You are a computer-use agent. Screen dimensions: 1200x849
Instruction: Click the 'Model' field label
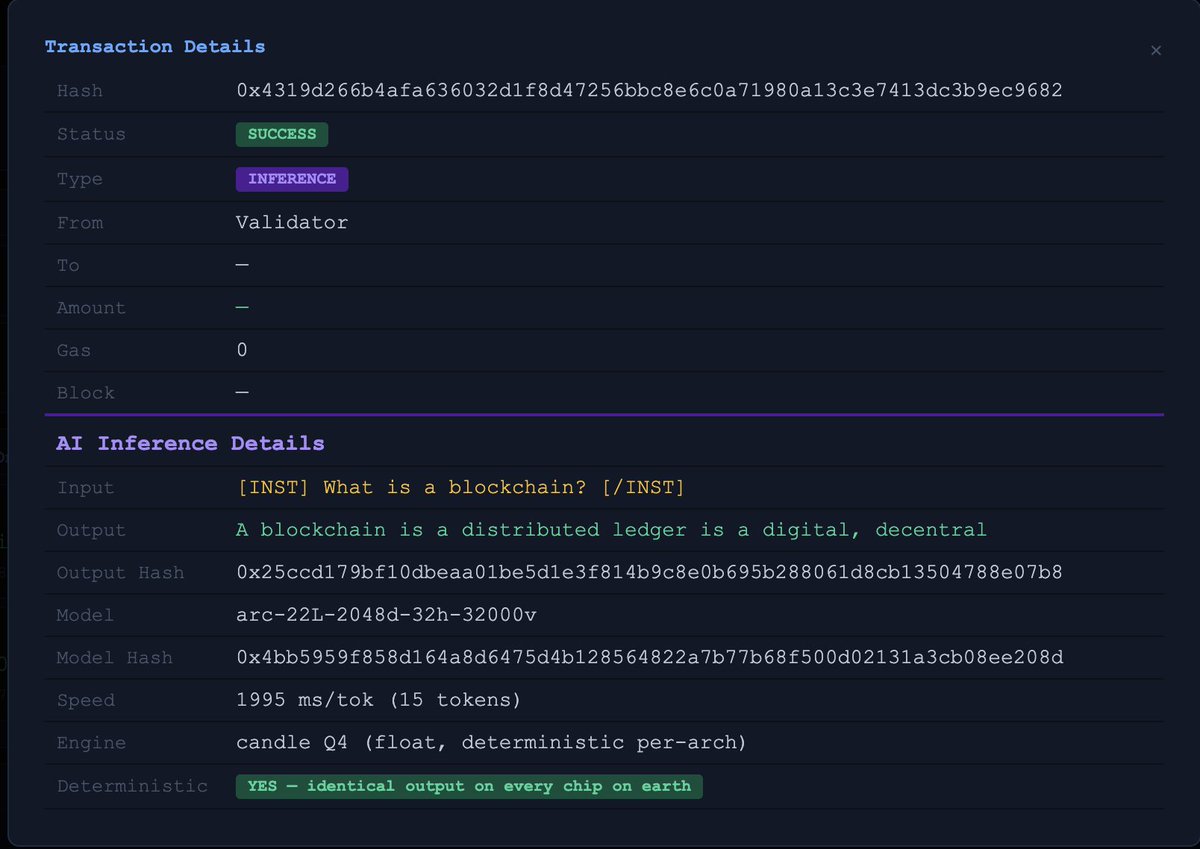[x=86, y=615]
